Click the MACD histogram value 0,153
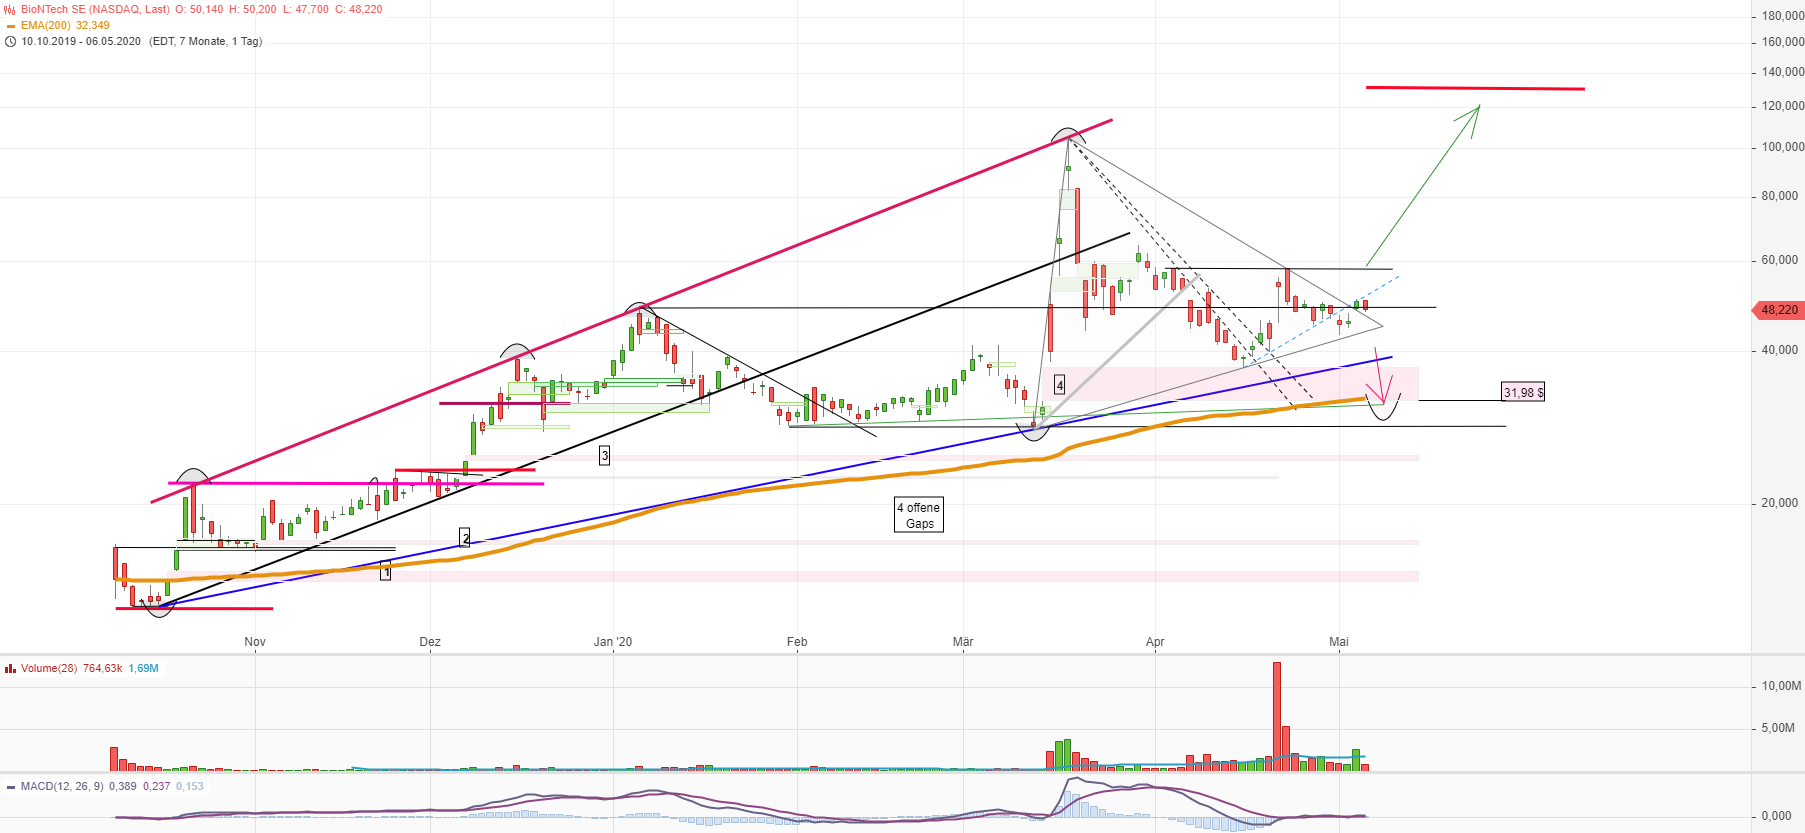 [190, 787]
